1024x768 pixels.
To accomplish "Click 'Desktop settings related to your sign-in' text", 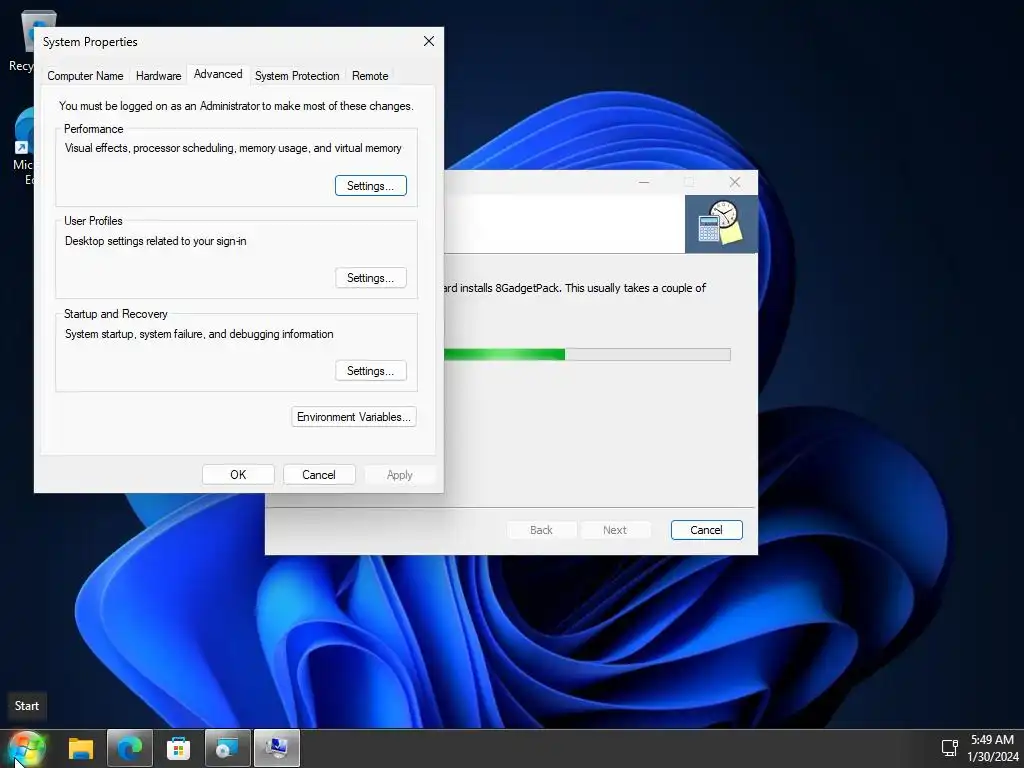I will pos(155,241).
